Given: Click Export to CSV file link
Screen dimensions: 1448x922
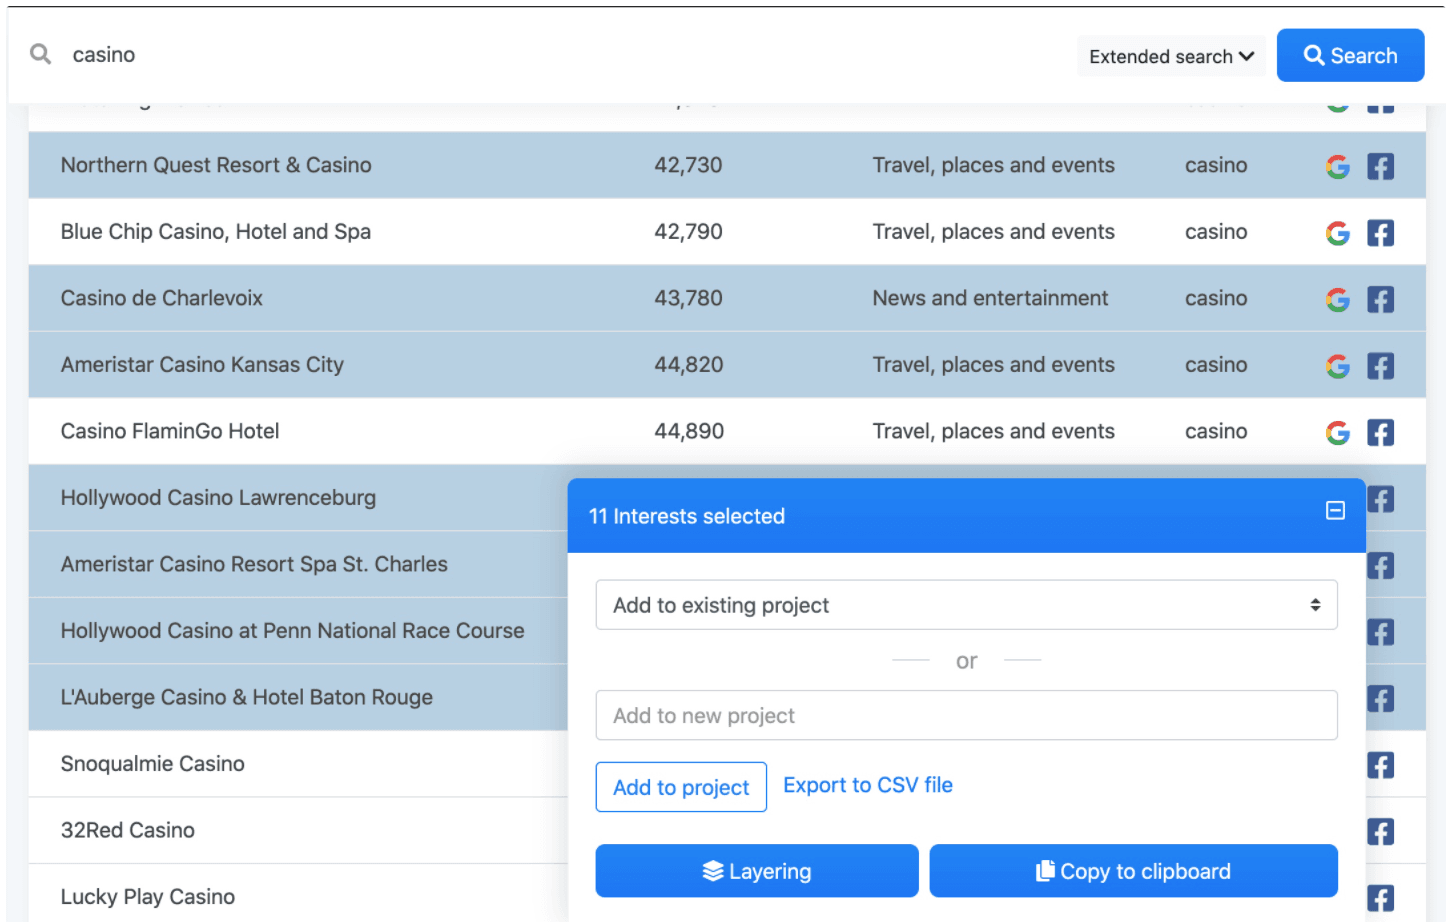Looking at the screenshot, I should [x=868, y=785].
